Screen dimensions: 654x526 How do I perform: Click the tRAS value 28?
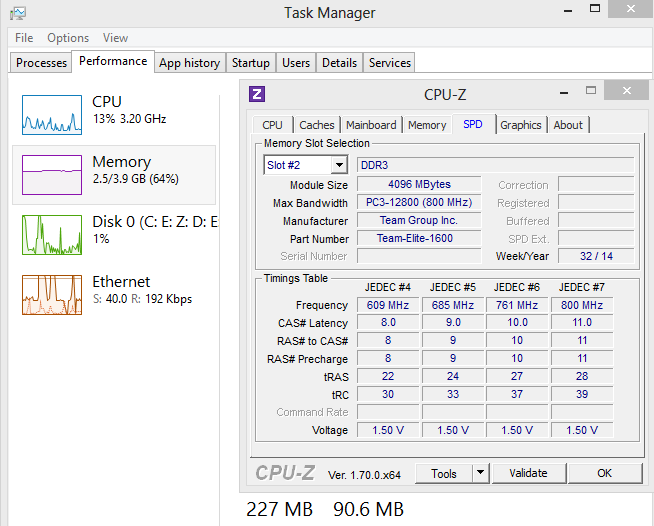[582, 376]
